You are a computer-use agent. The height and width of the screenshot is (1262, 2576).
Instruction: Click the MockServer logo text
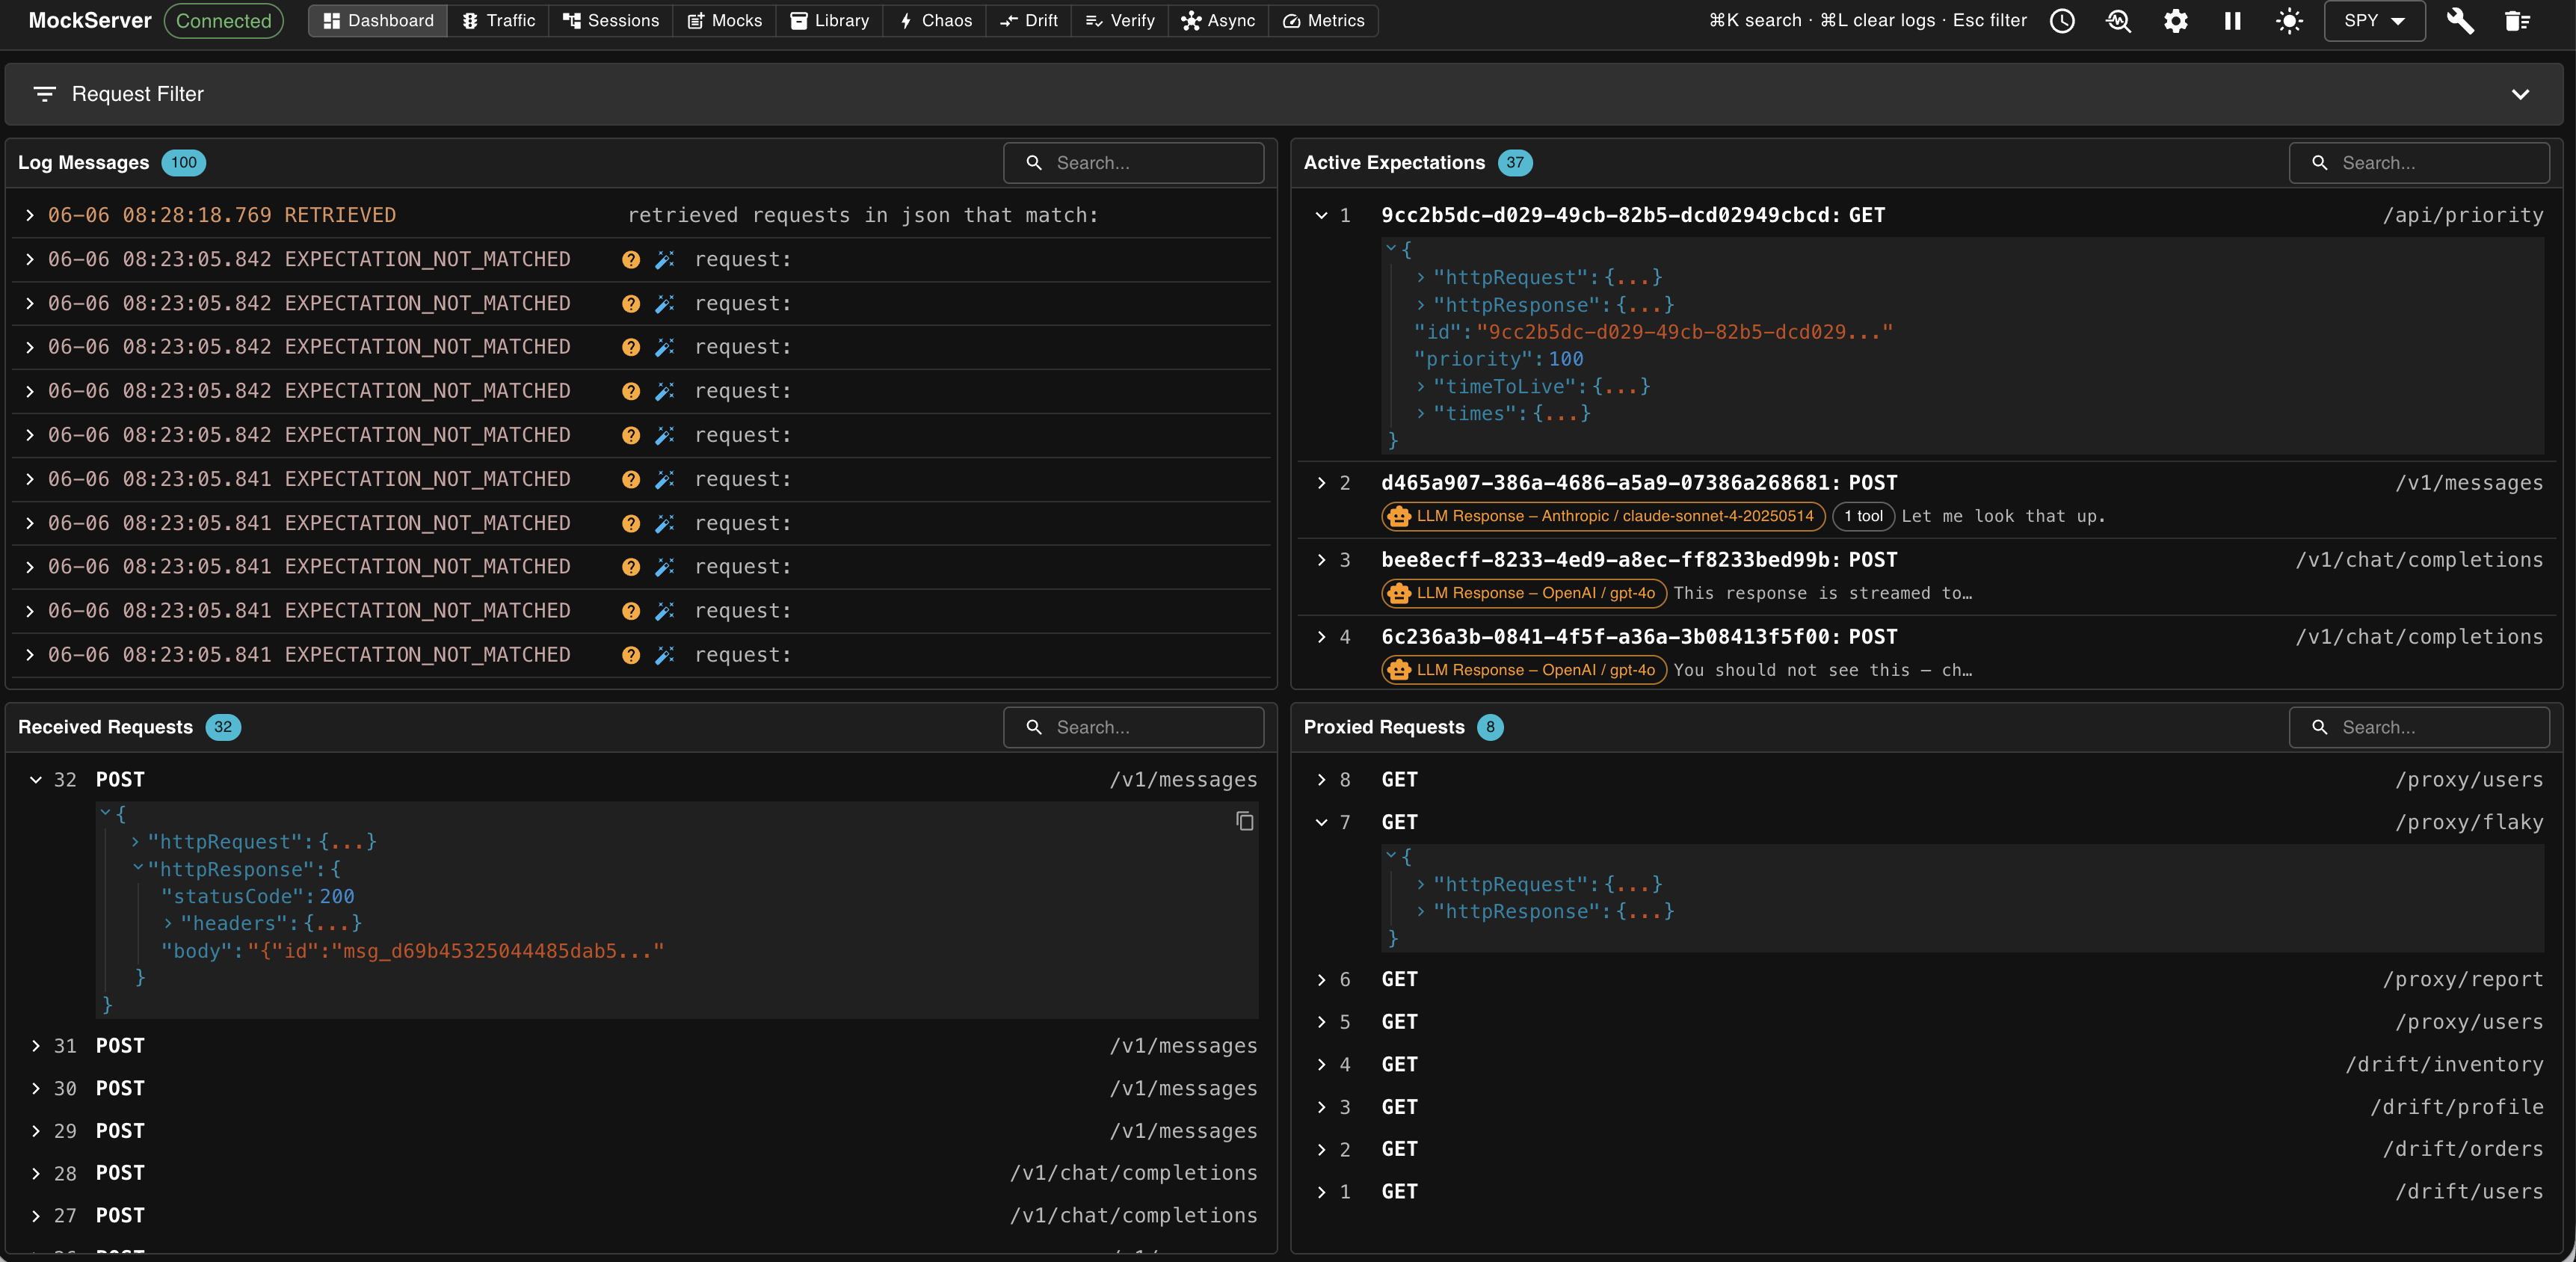(x=90, y=21)
